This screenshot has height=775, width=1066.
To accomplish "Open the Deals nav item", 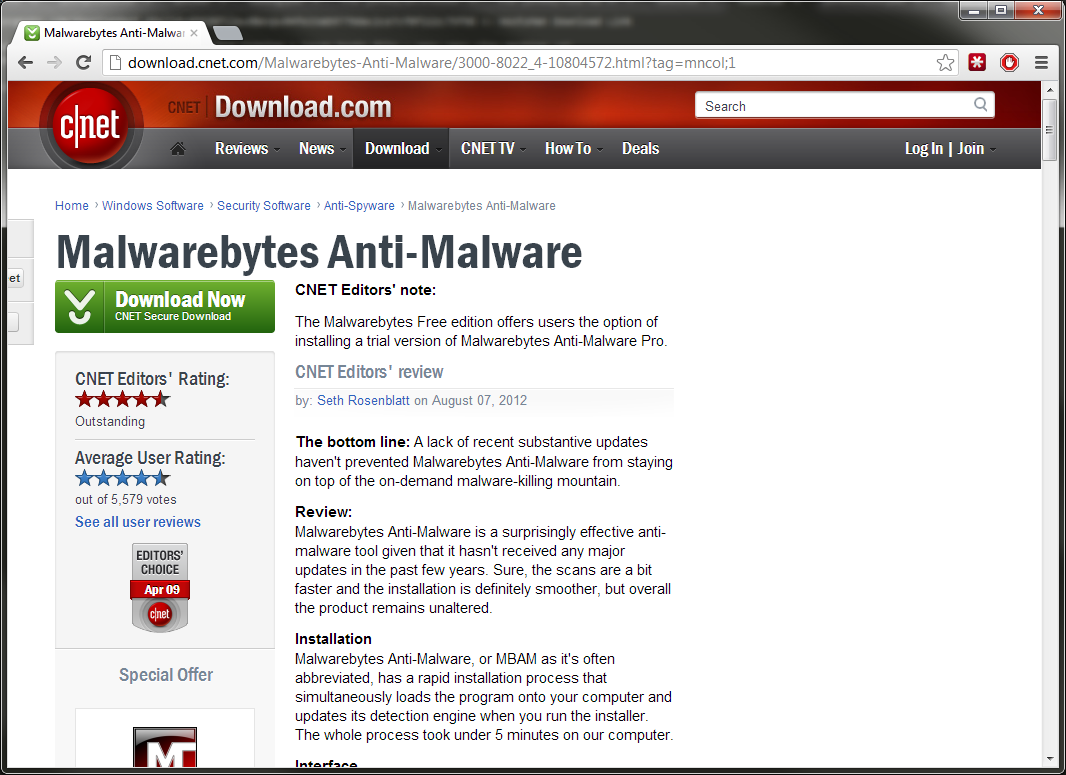I will click(640, 148).
